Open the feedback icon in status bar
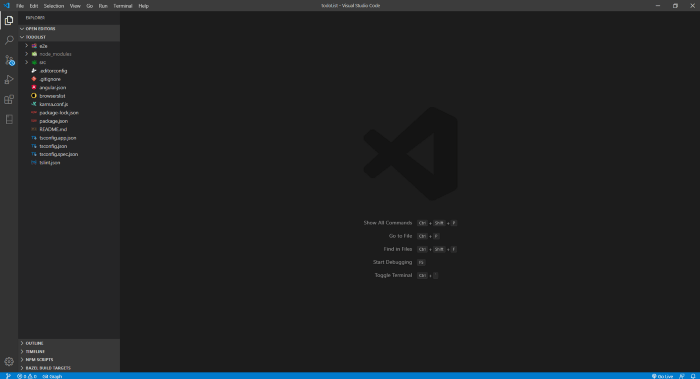Image resolution: width=700 pixels, height=379 pixels. (x=682, y=376)
